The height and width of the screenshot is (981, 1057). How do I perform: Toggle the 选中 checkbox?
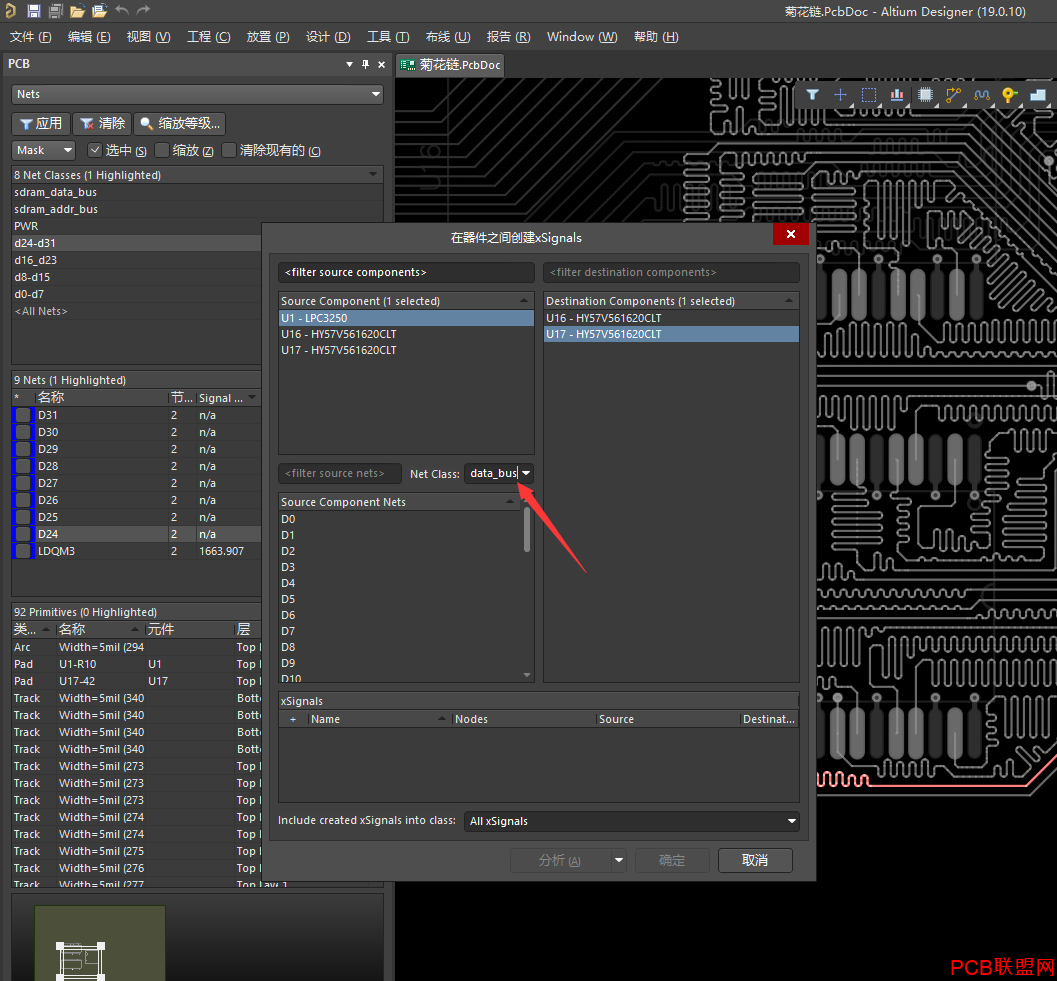click(x=95, y=150)
